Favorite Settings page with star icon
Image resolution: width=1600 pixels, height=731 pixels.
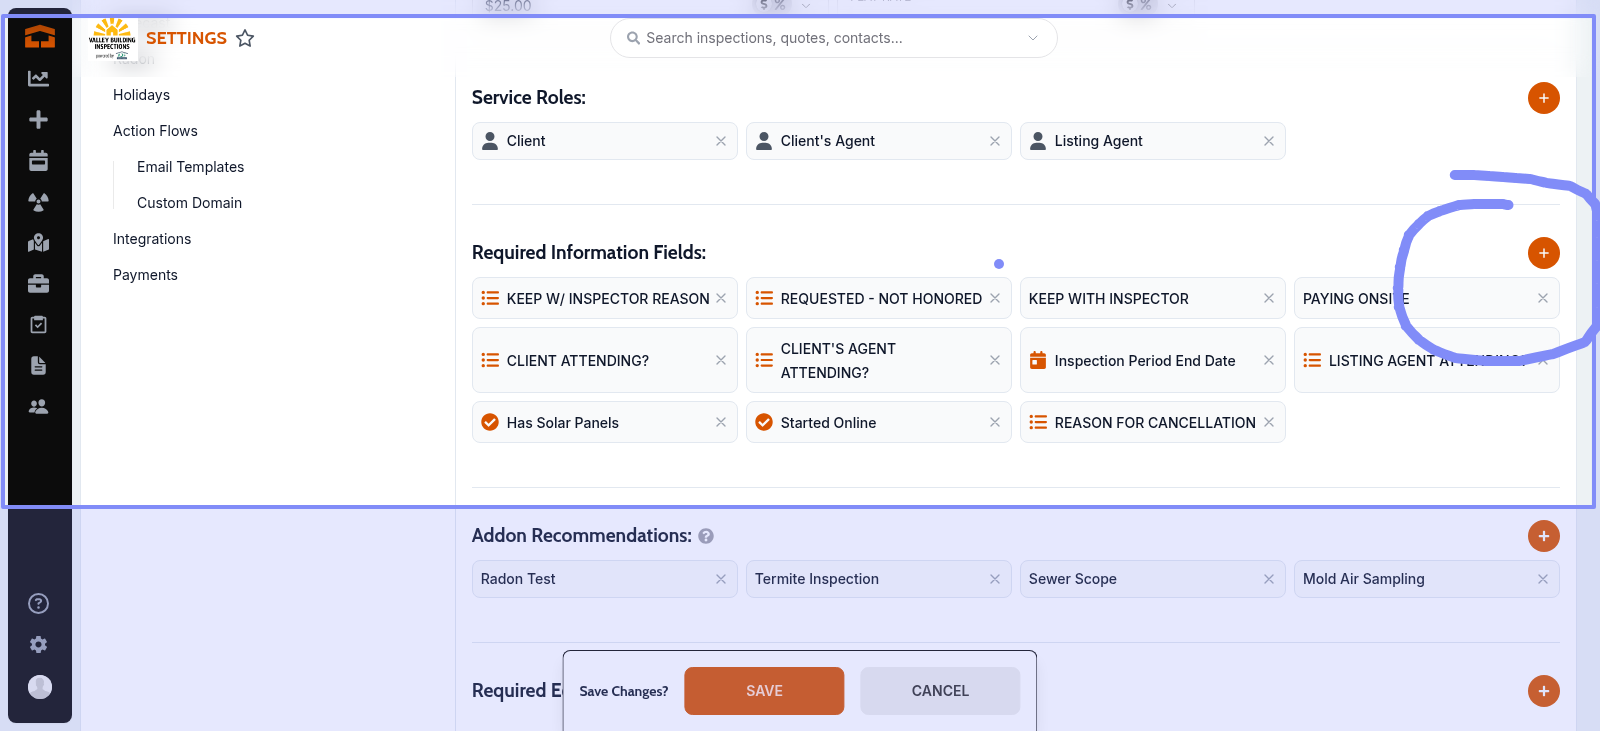[x=245, y=38]
